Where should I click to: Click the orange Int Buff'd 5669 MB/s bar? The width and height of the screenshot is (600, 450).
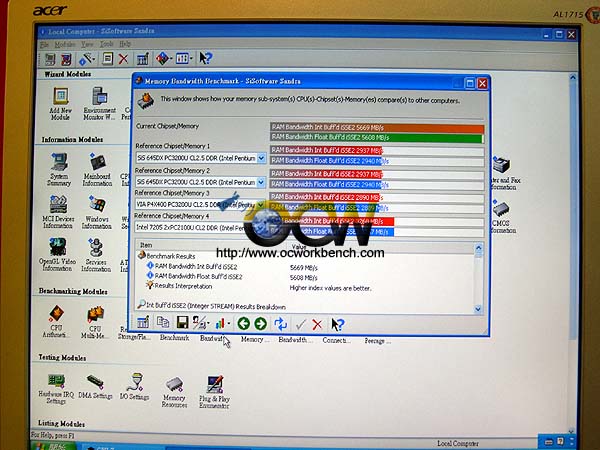(x=377, y=127)
